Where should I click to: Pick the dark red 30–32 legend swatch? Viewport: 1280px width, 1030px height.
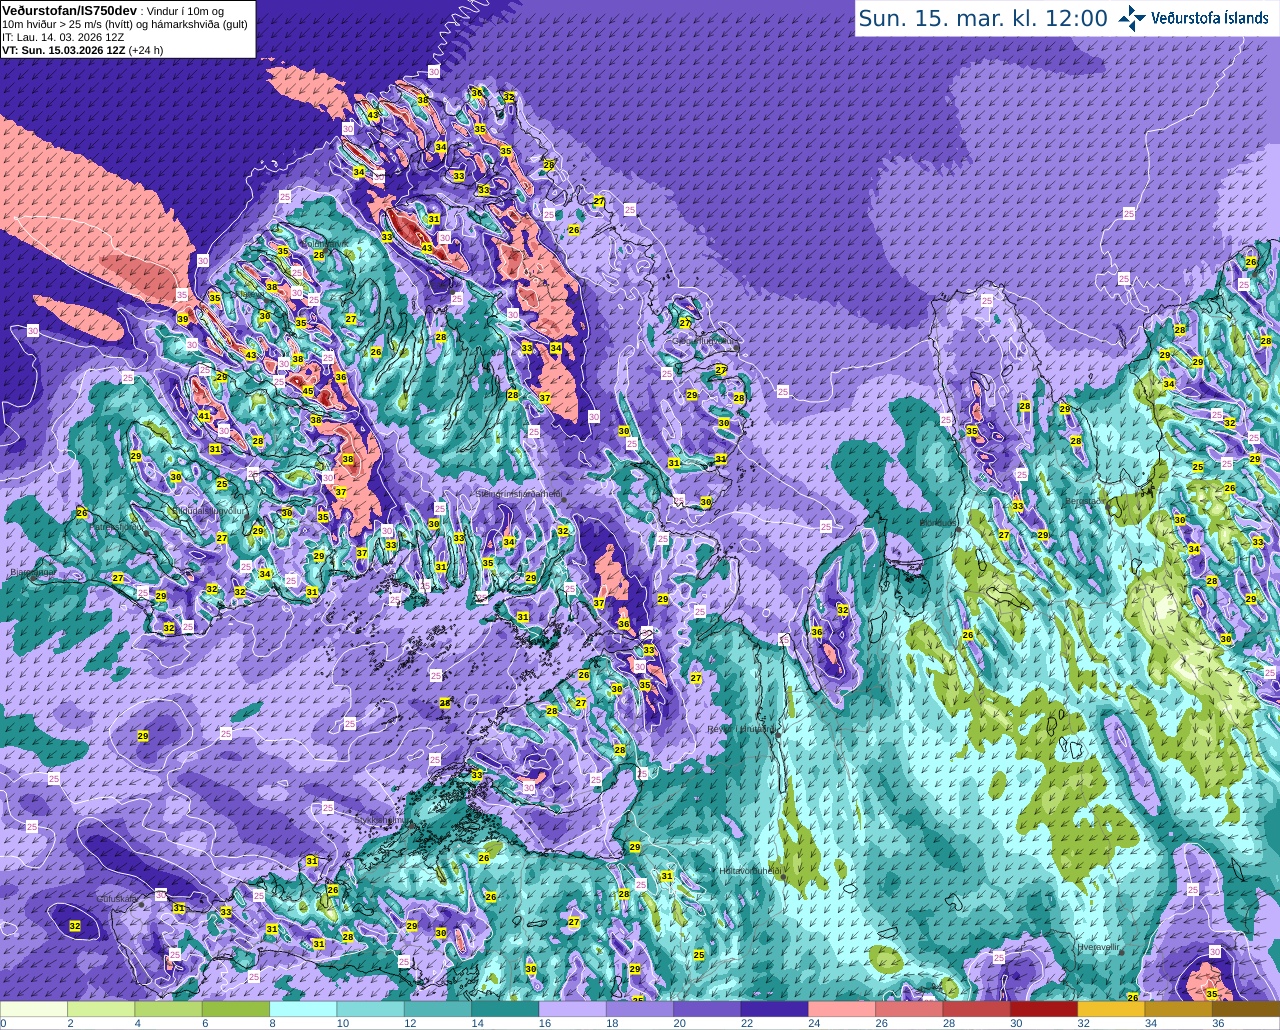pos(1044,1009)
